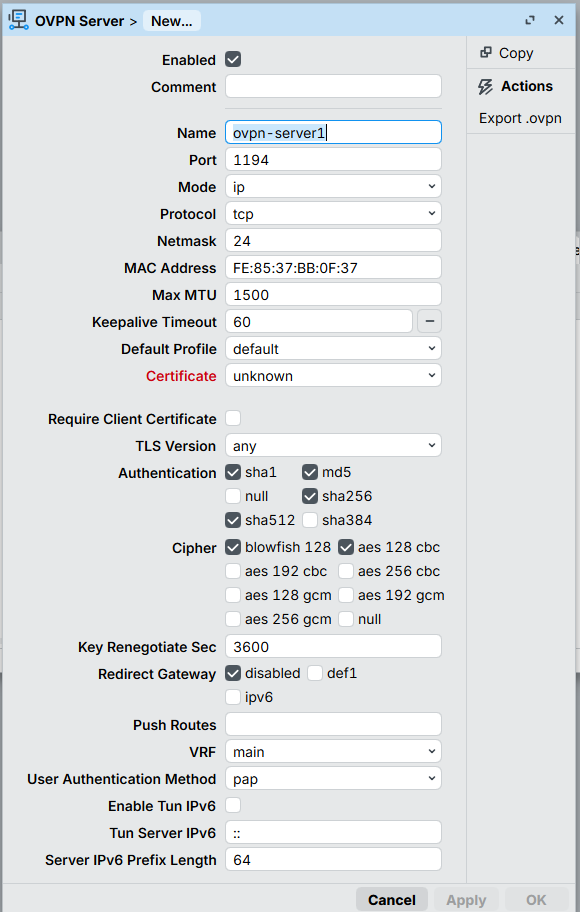The image size is (580, 912).
Task: Toggle the Enabled checkbox
Action: click(x=233, y=59)
